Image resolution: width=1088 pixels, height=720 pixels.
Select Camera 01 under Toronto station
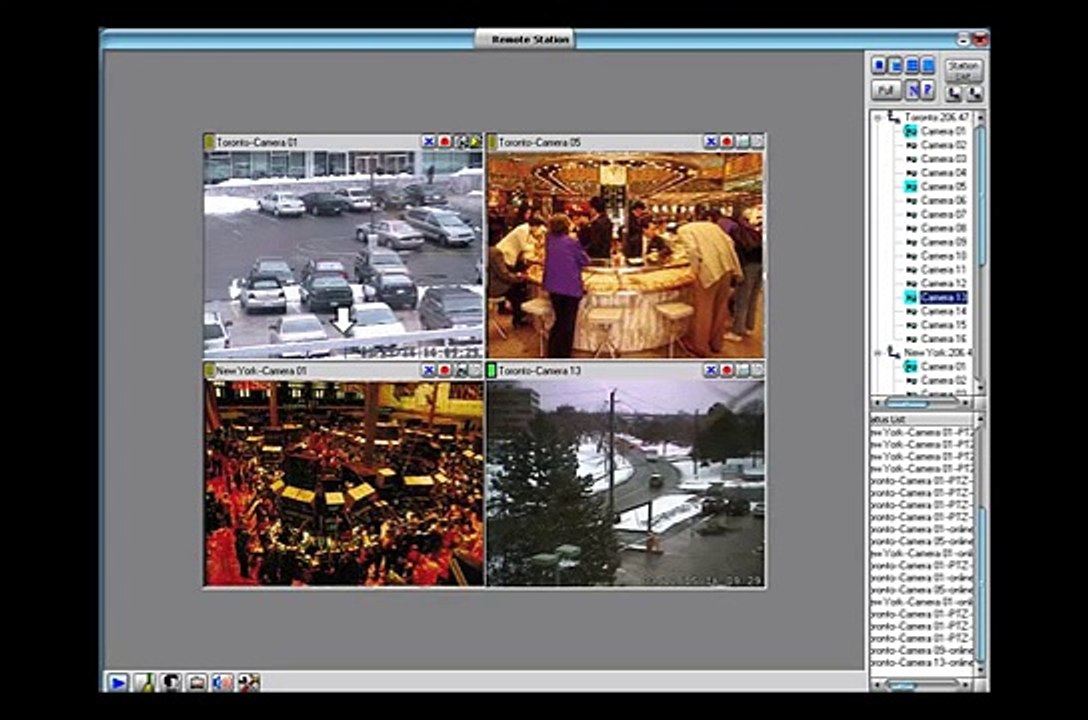pos(943,131)
